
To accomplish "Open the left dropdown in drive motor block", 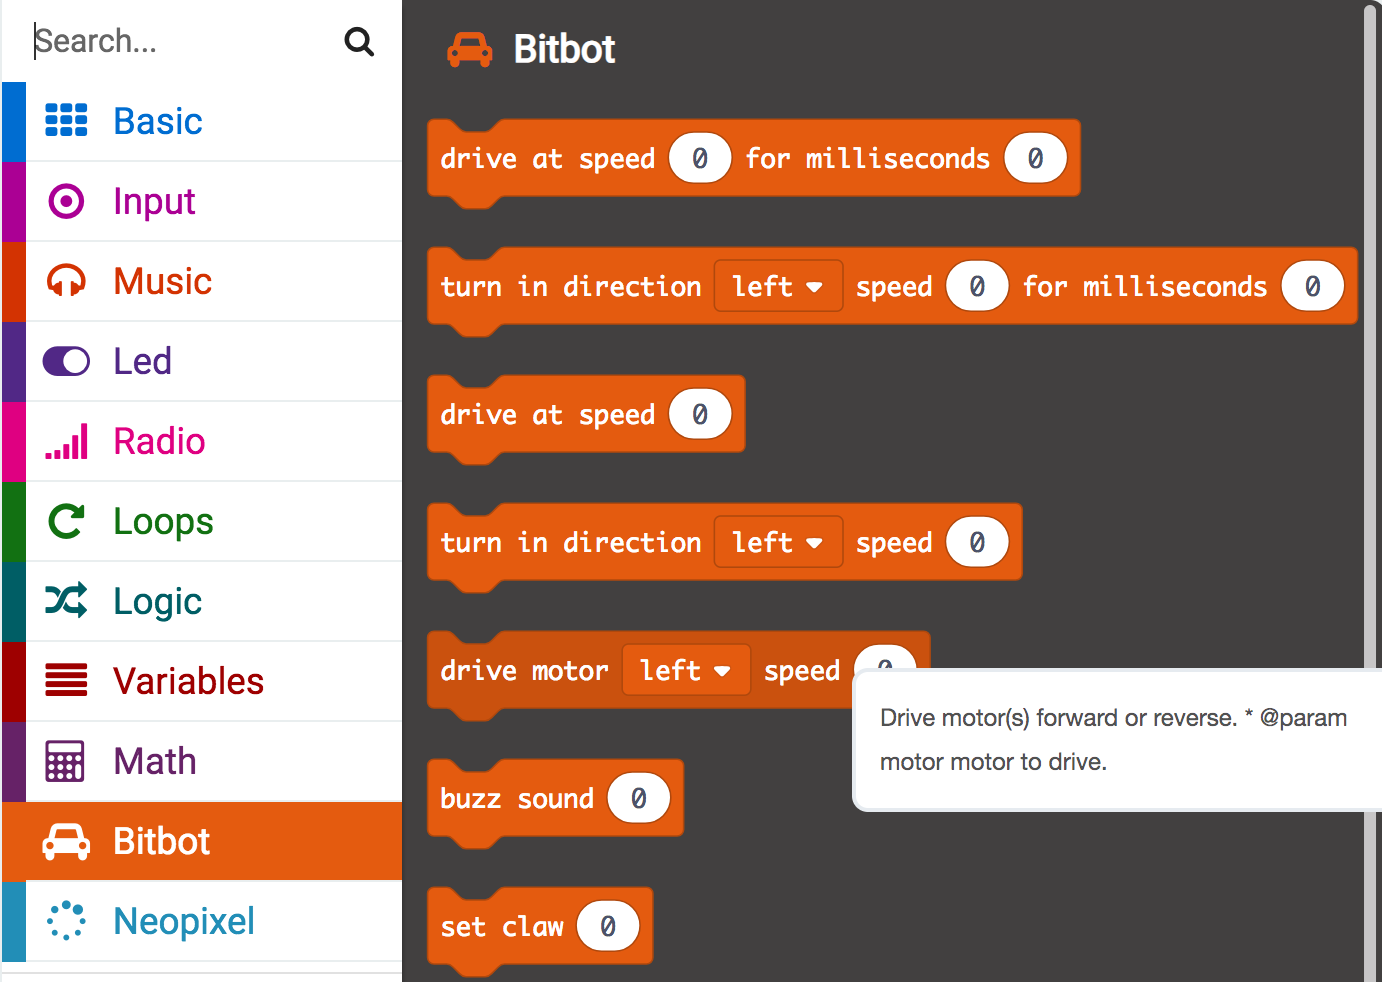I will tap(686, 670).
